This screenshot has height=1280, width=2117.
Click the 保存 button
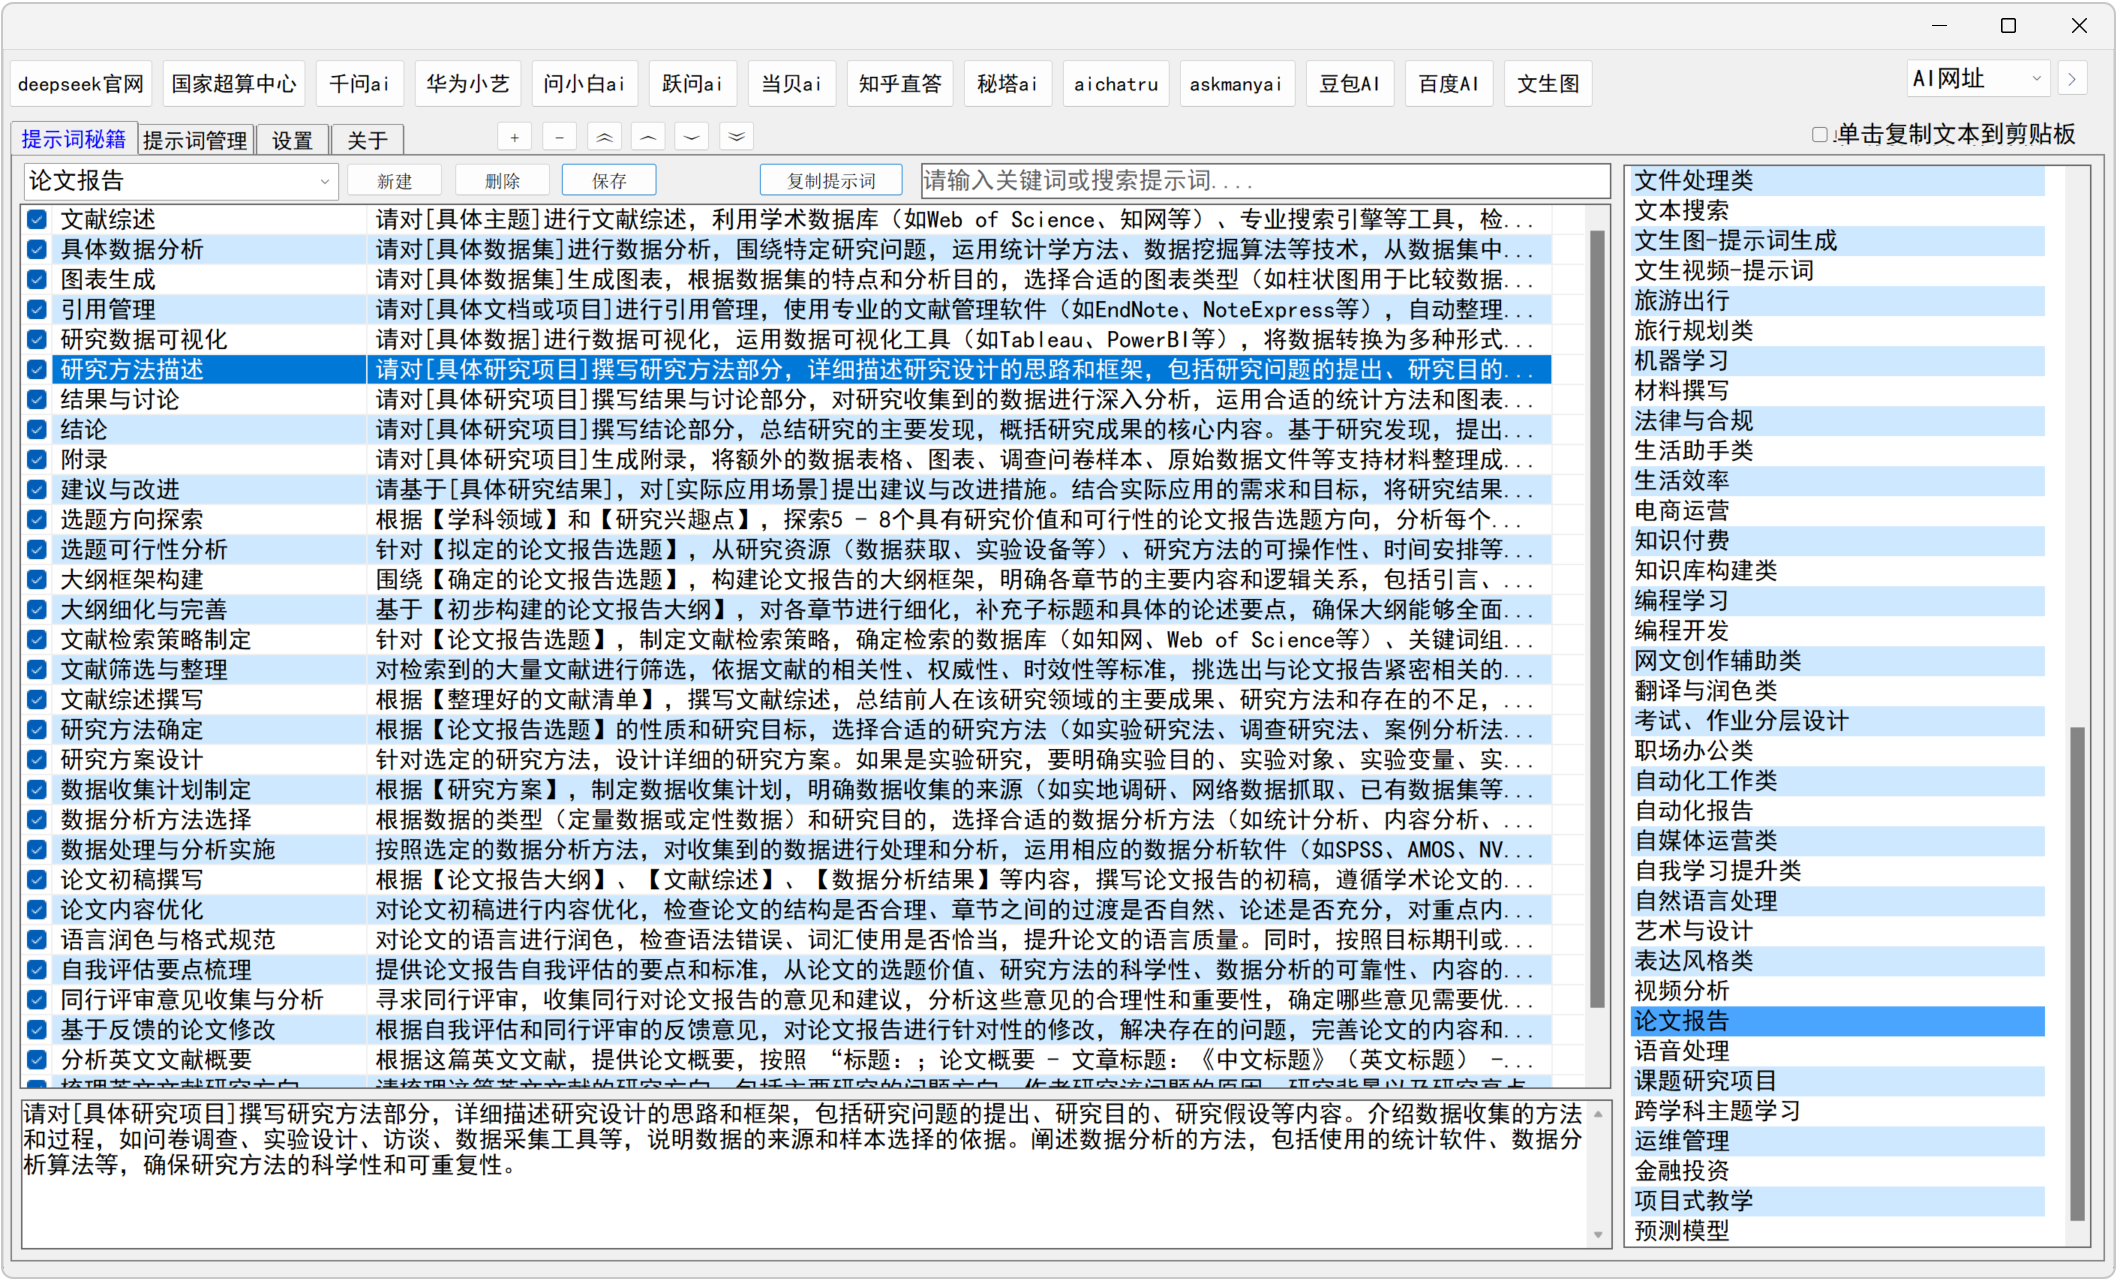609,181
